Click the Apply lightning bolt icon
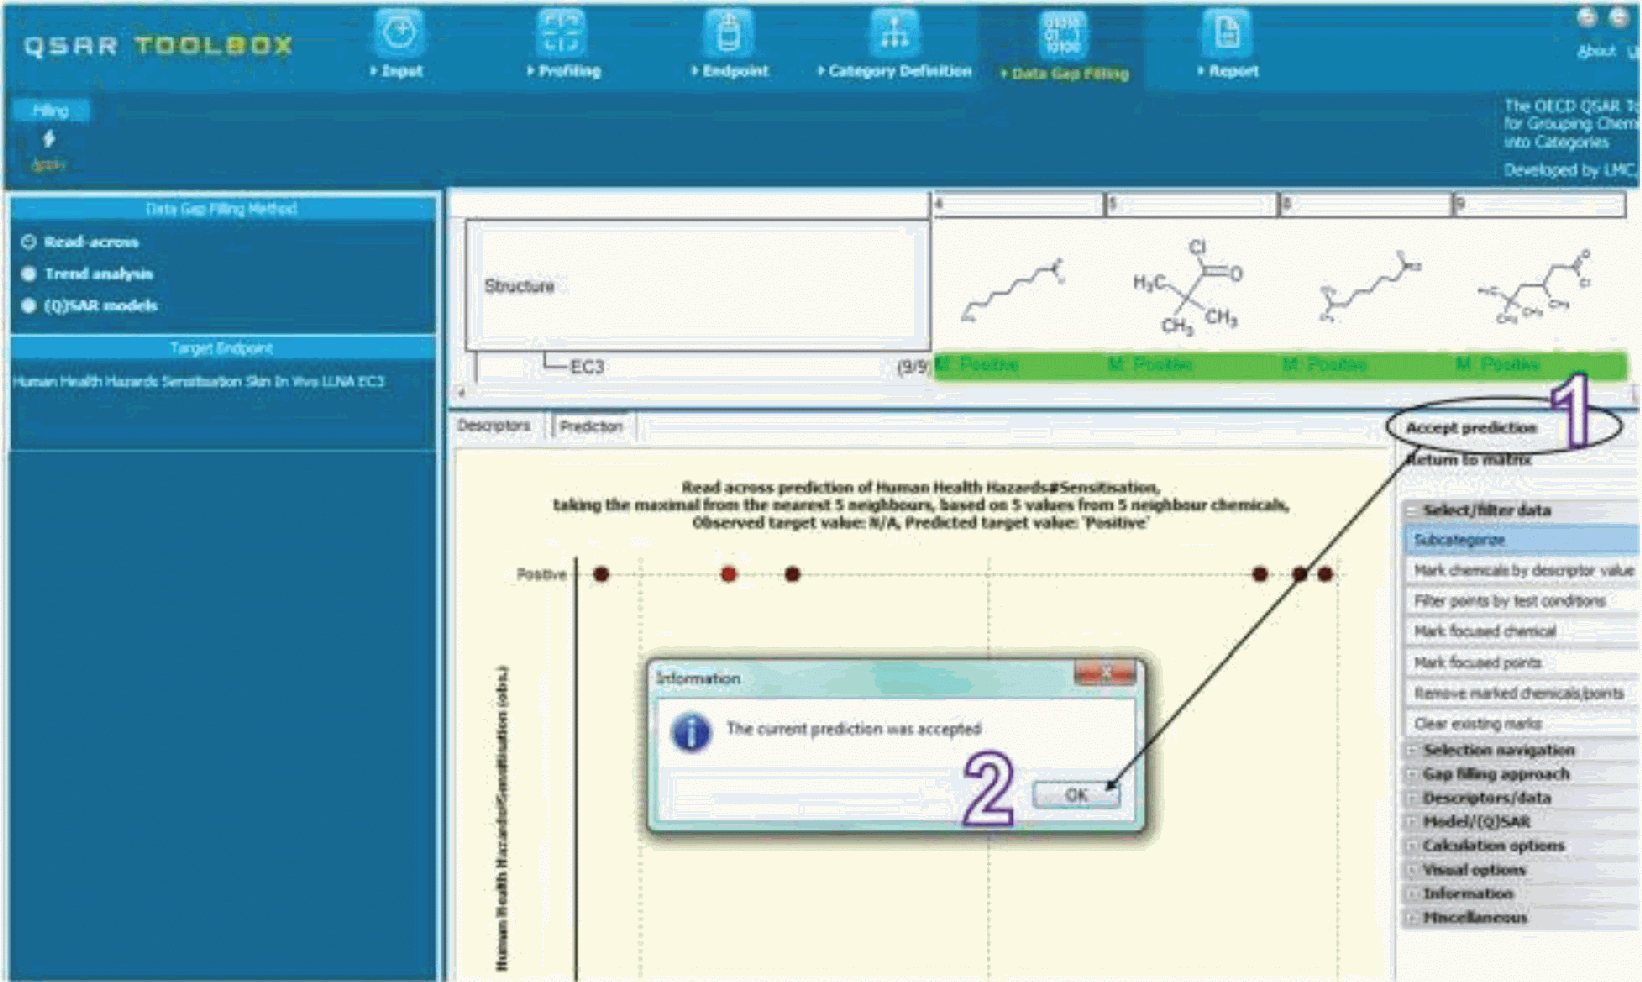This screenshot has height=982, width=1642. pos(48,141)
